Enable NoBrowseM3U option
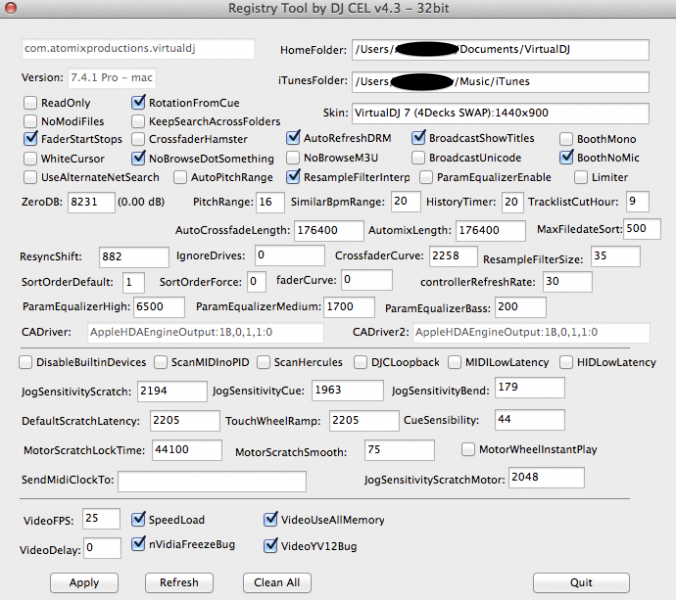 coord(293,158)
